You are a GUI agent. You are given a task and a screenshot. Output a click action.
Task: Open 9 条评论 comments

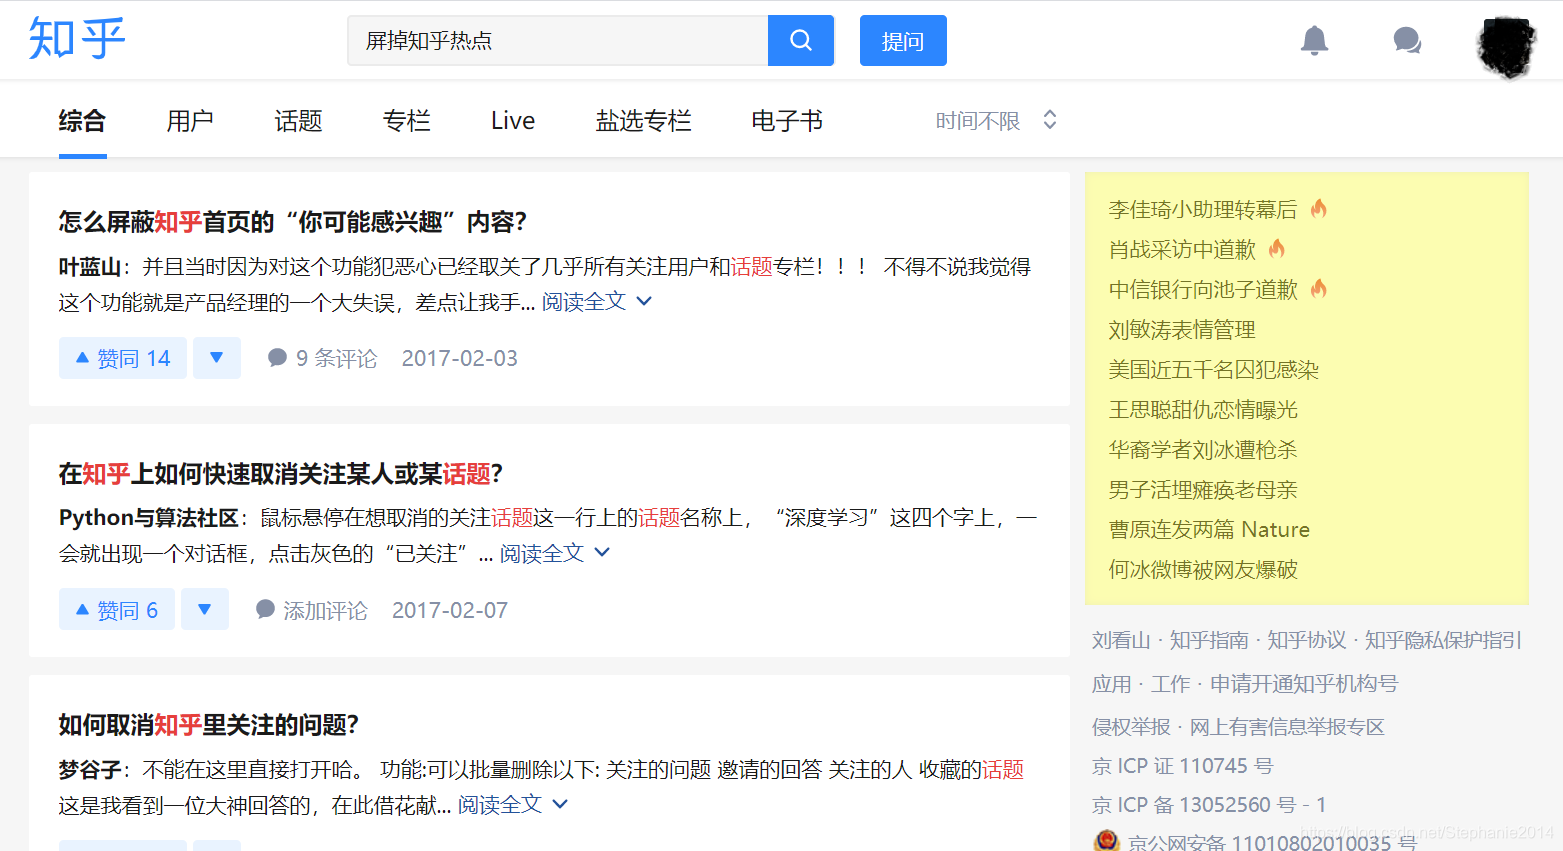click(x=323, y=358)
